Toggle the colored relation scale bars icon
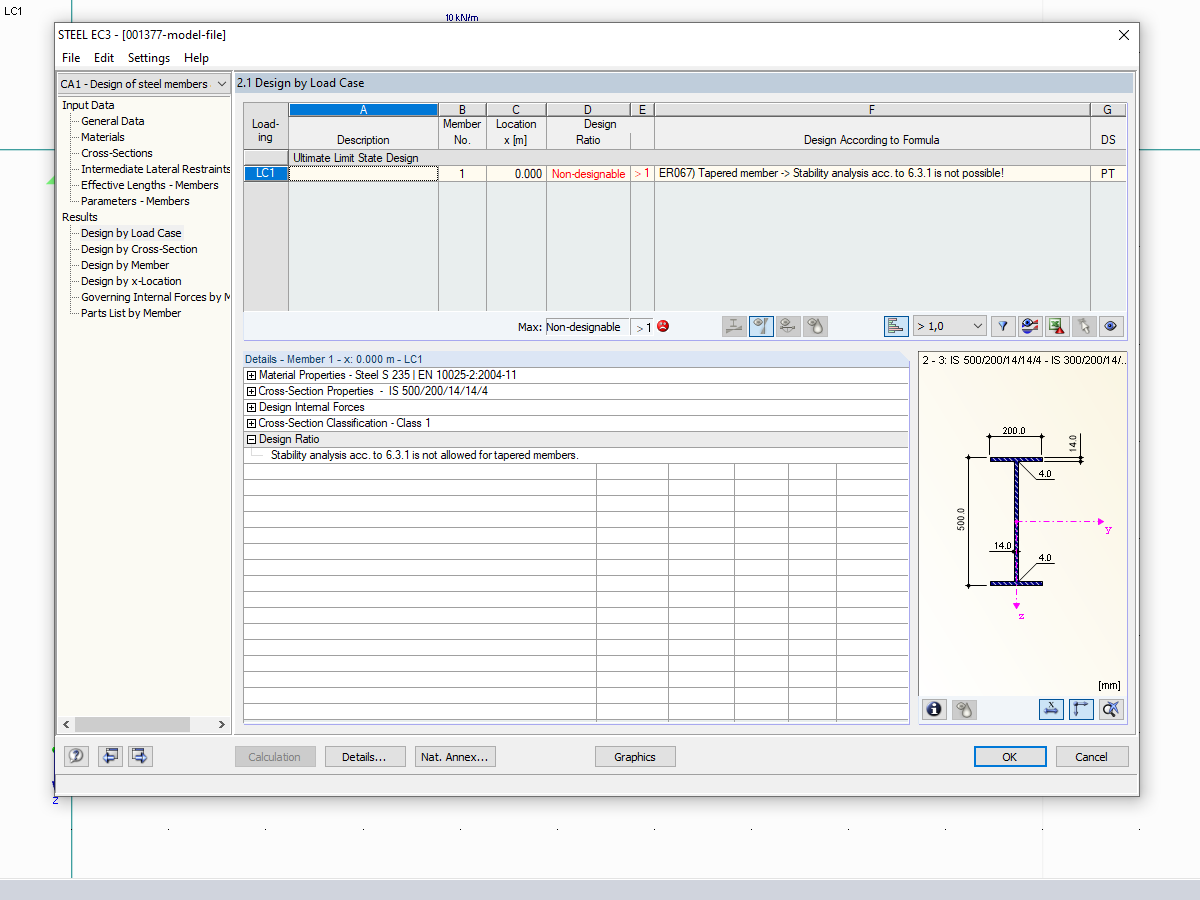Screen dimensions: 1200x900 [x=896, y=326]
